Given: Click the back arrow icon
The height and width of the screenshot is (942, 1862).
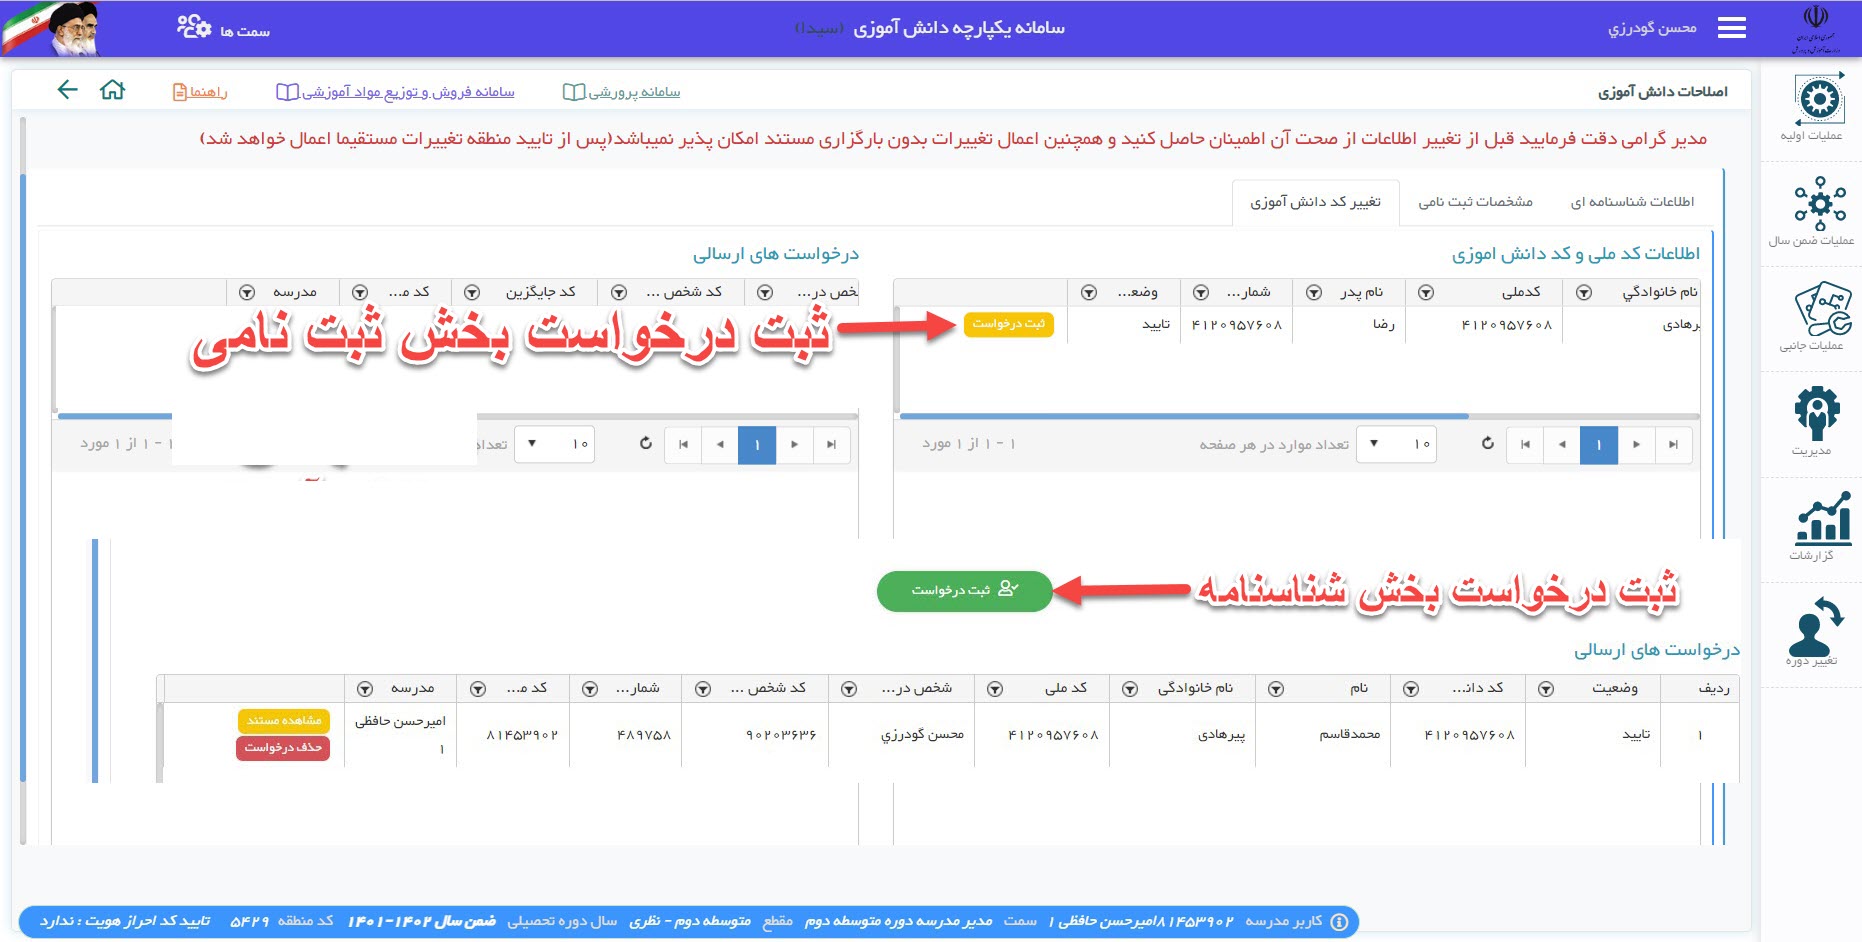Looking at the screenshot, I should 67,91.
